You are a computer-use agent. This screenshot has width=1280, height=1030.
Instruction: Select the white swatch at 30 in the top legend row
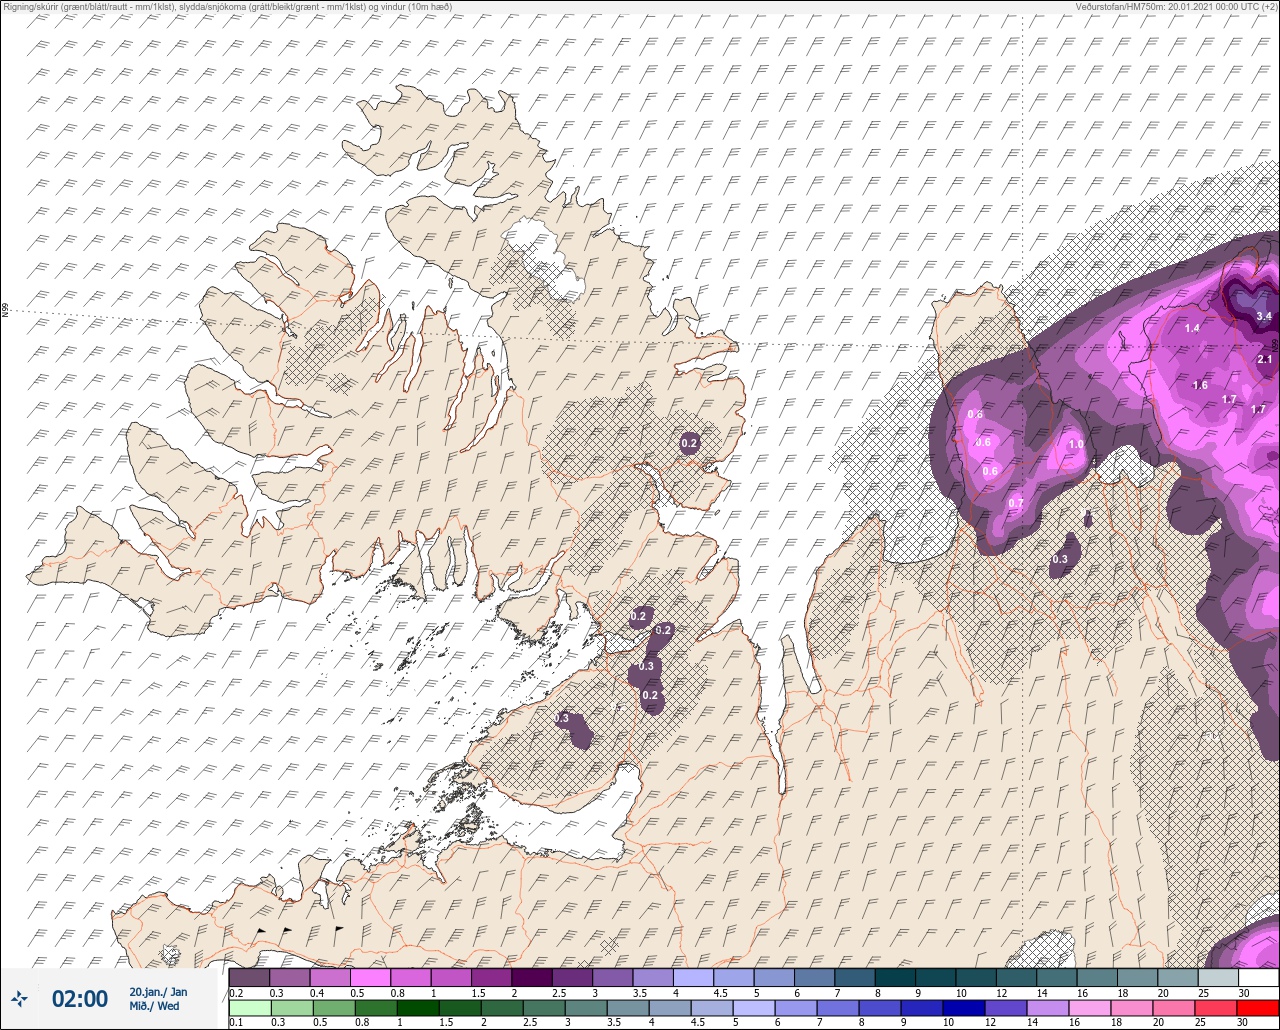(x=1258, y=977)
